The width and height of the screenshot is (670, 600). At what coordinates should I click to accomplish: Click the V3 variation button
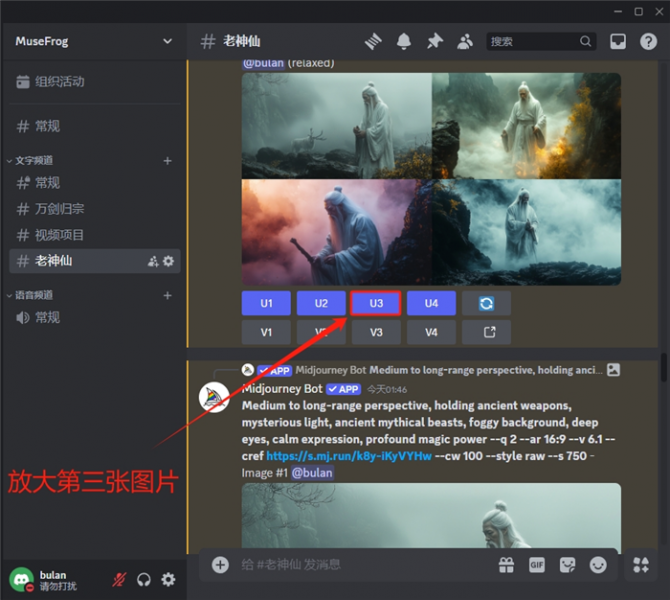pos(376,332)
